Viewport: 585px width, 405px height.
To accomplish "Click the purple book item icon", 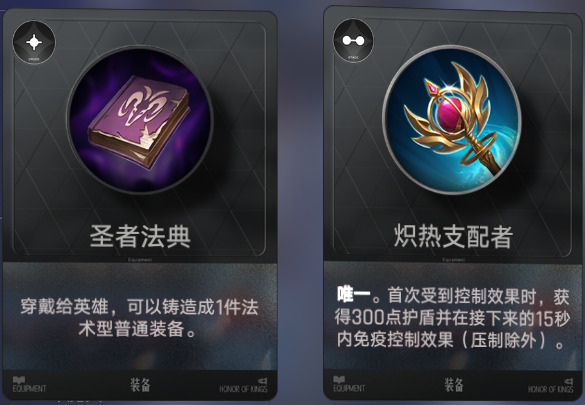I will pyautogui.click(x=140, y=120).
